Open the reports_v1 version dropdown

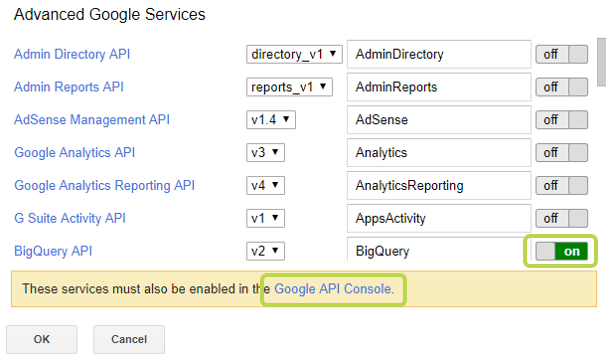289,87
